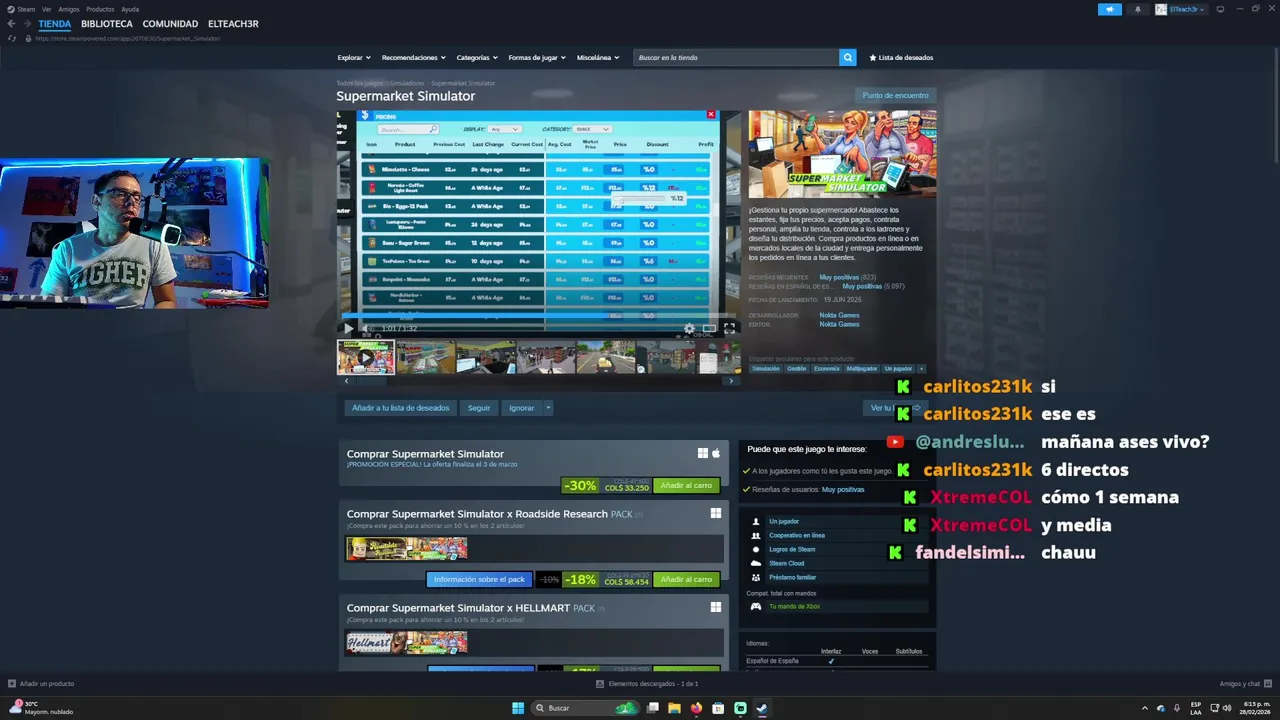Click the store search input field
1280x720 pixels.
736,58
